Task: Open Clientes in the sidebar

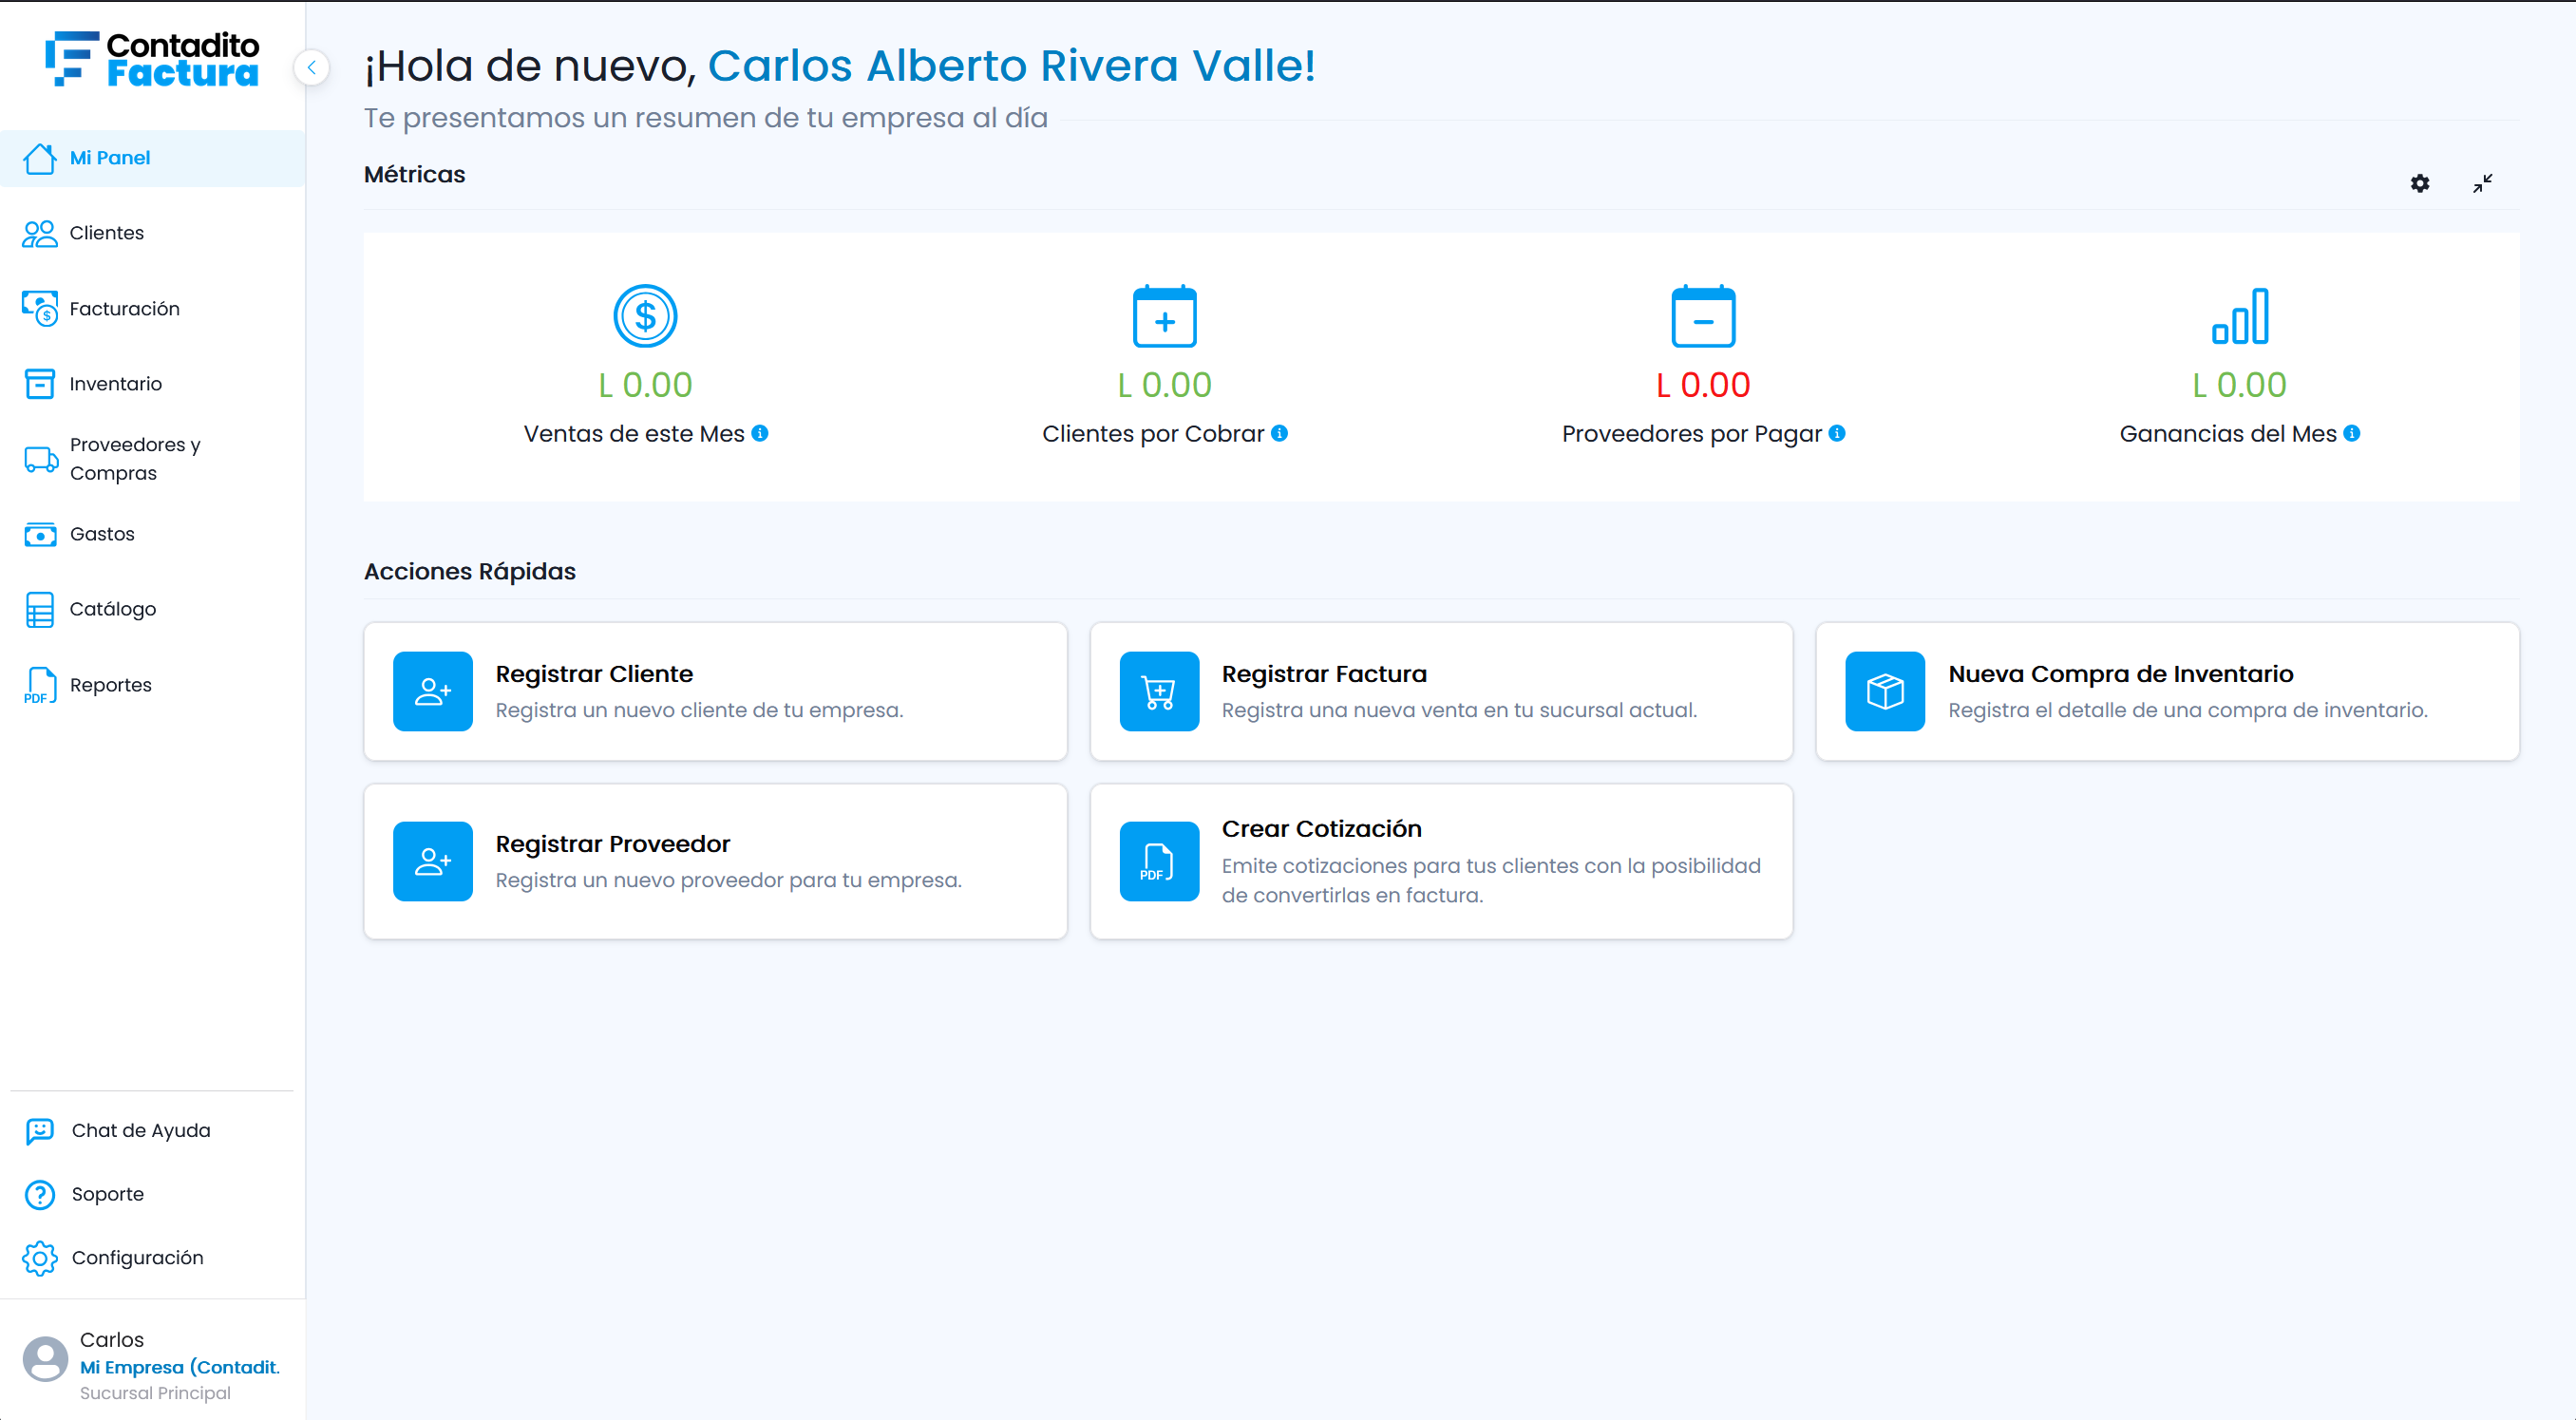Action: click(x=152, y=233)
